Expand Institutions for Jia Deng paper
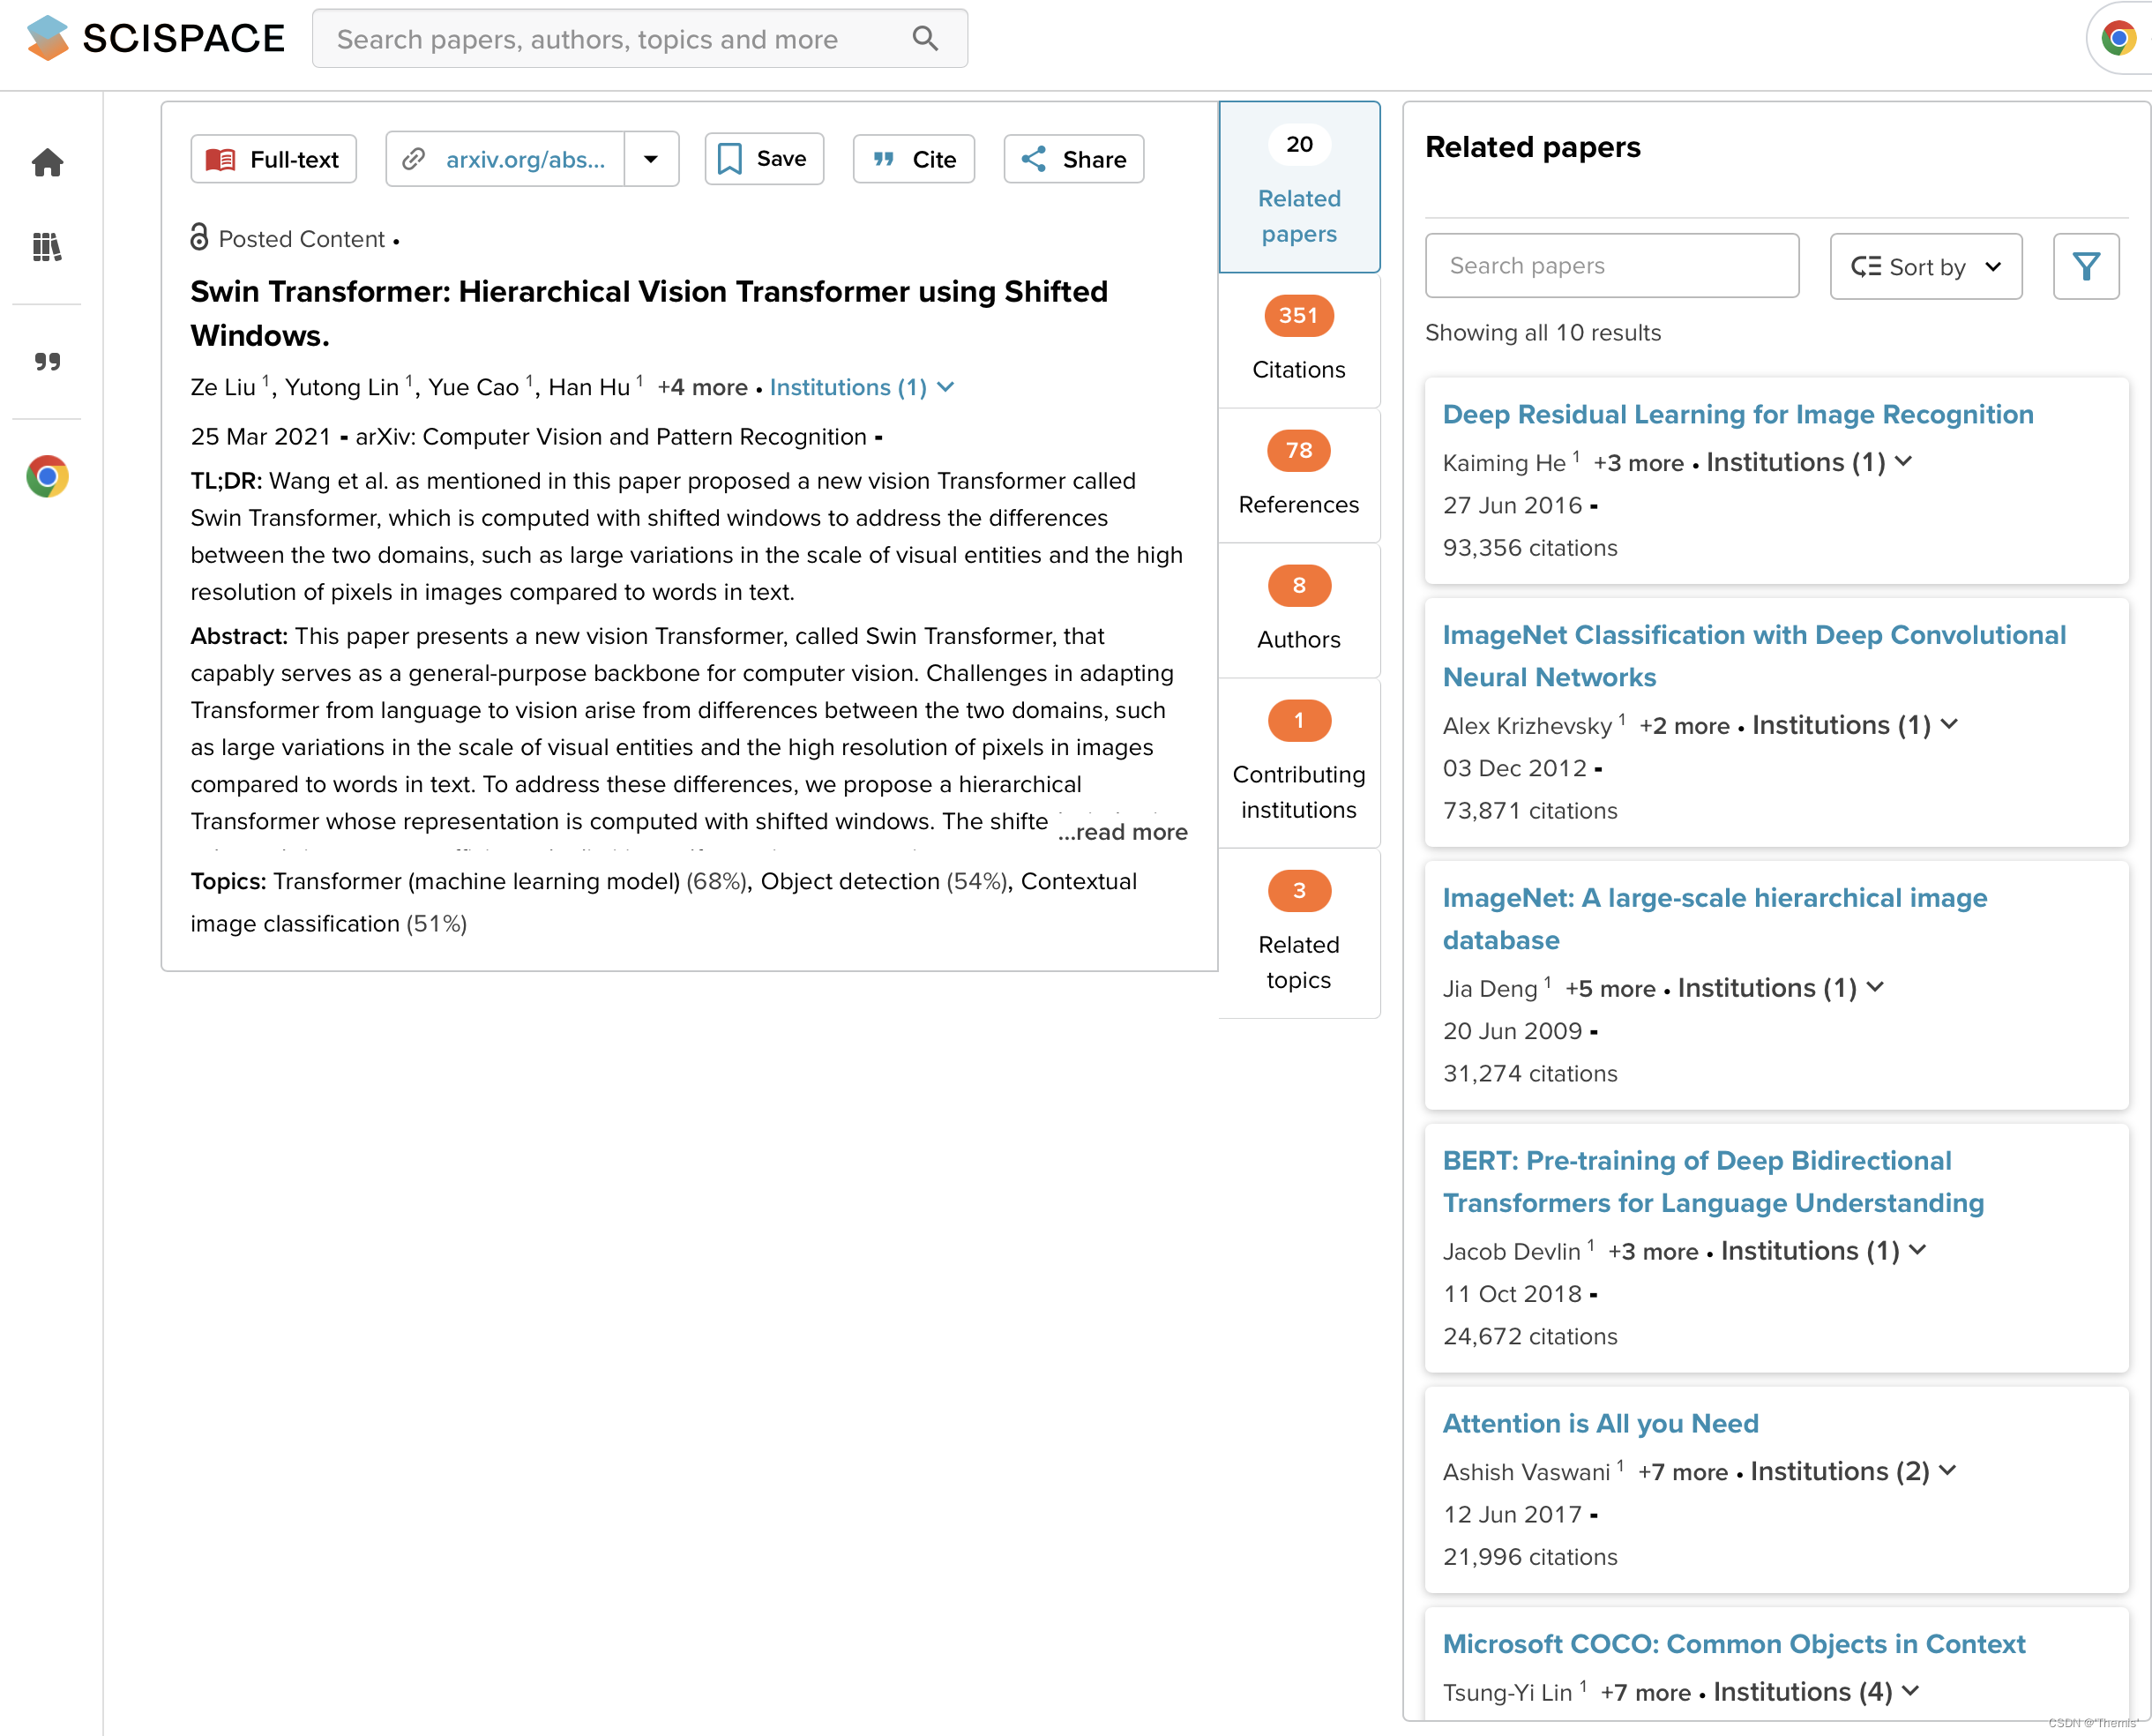2152x1736 pixels. tap(1781, 988)
